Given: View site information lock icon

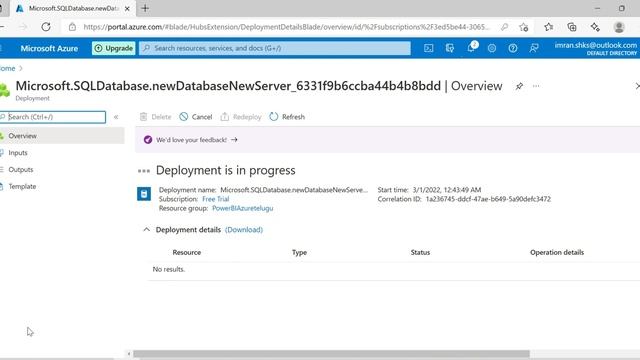Looking at the screenshot, I should point(72,27).
